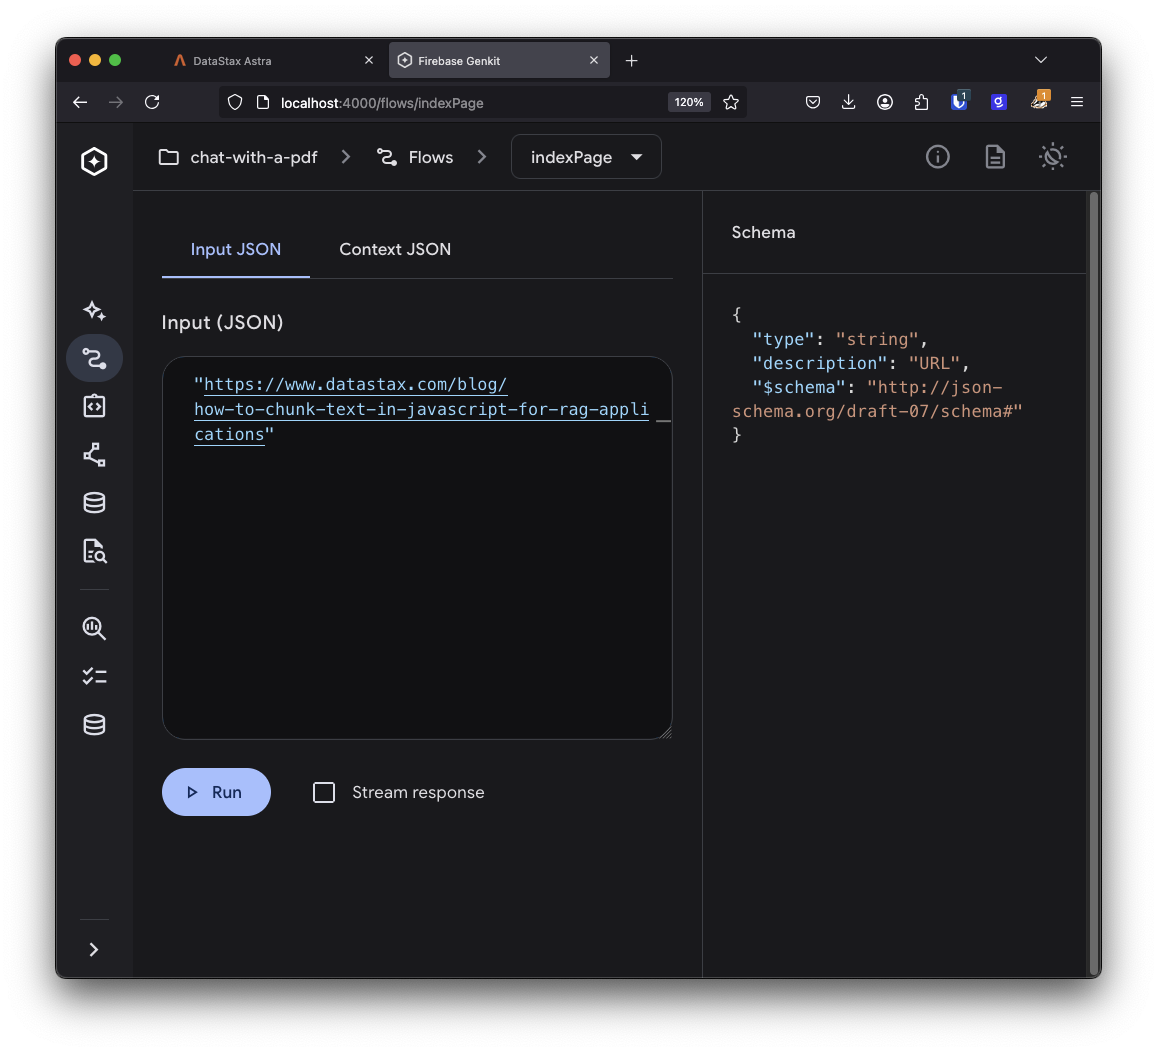The width and height of the screenshot is (1157, 1052).
Task: Open the document icon in top bar
Action: coord(995,157)
